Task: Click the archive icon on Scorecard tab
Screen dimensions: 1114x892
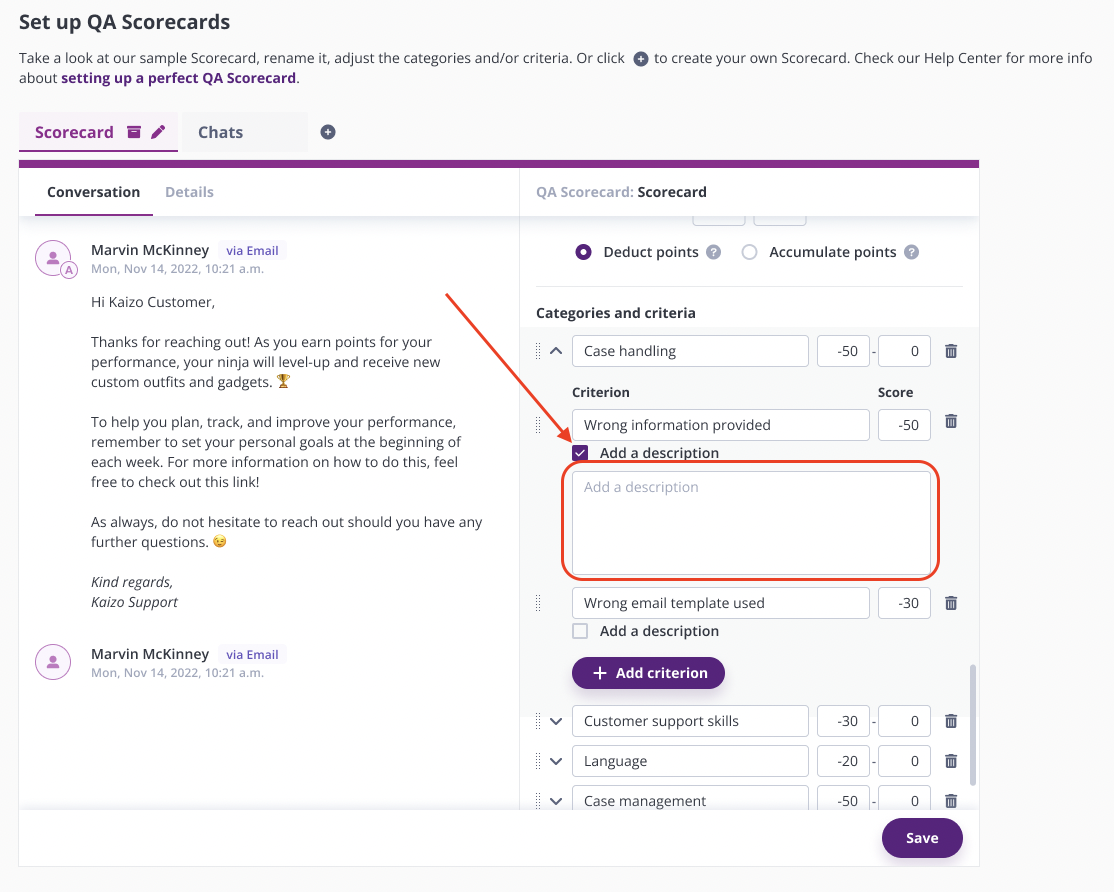Action: coord(134,131)
